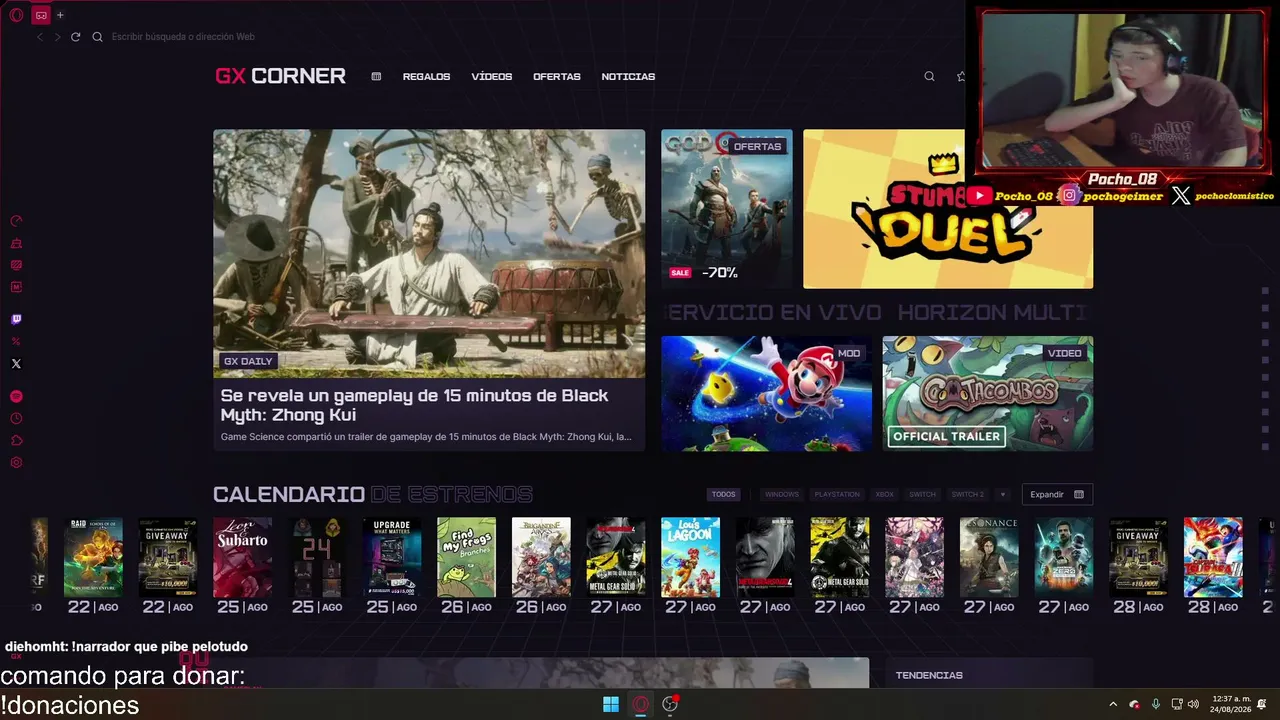Filter calendar by PlayStation
The height and width of the screenshot is (720, 1280).
pos(837,494)
